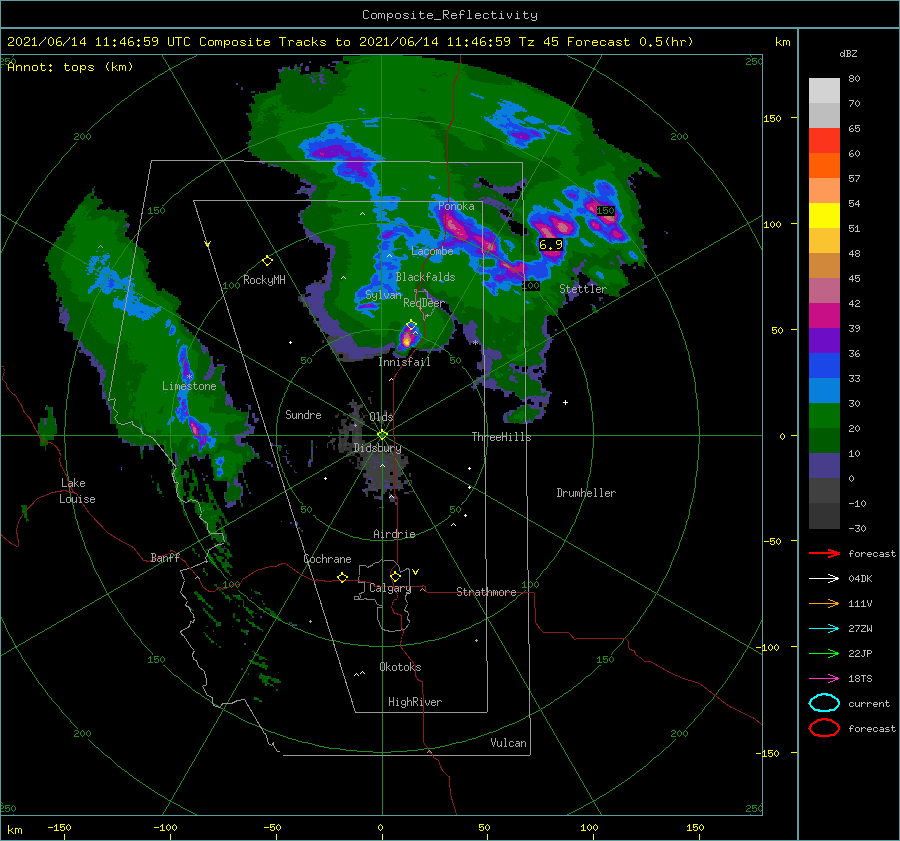Click the yellow diamond marker above RockyMH

point(267,261)
